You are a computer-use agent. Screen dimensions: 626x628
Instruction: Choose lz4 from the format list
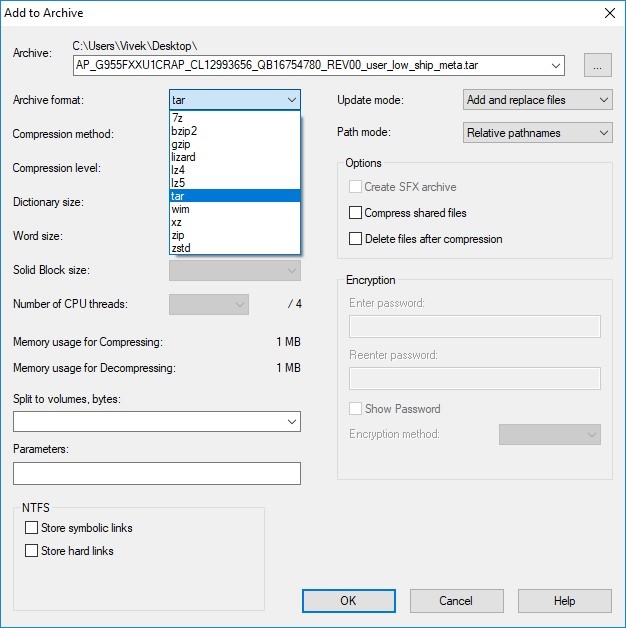coord(235,170)
